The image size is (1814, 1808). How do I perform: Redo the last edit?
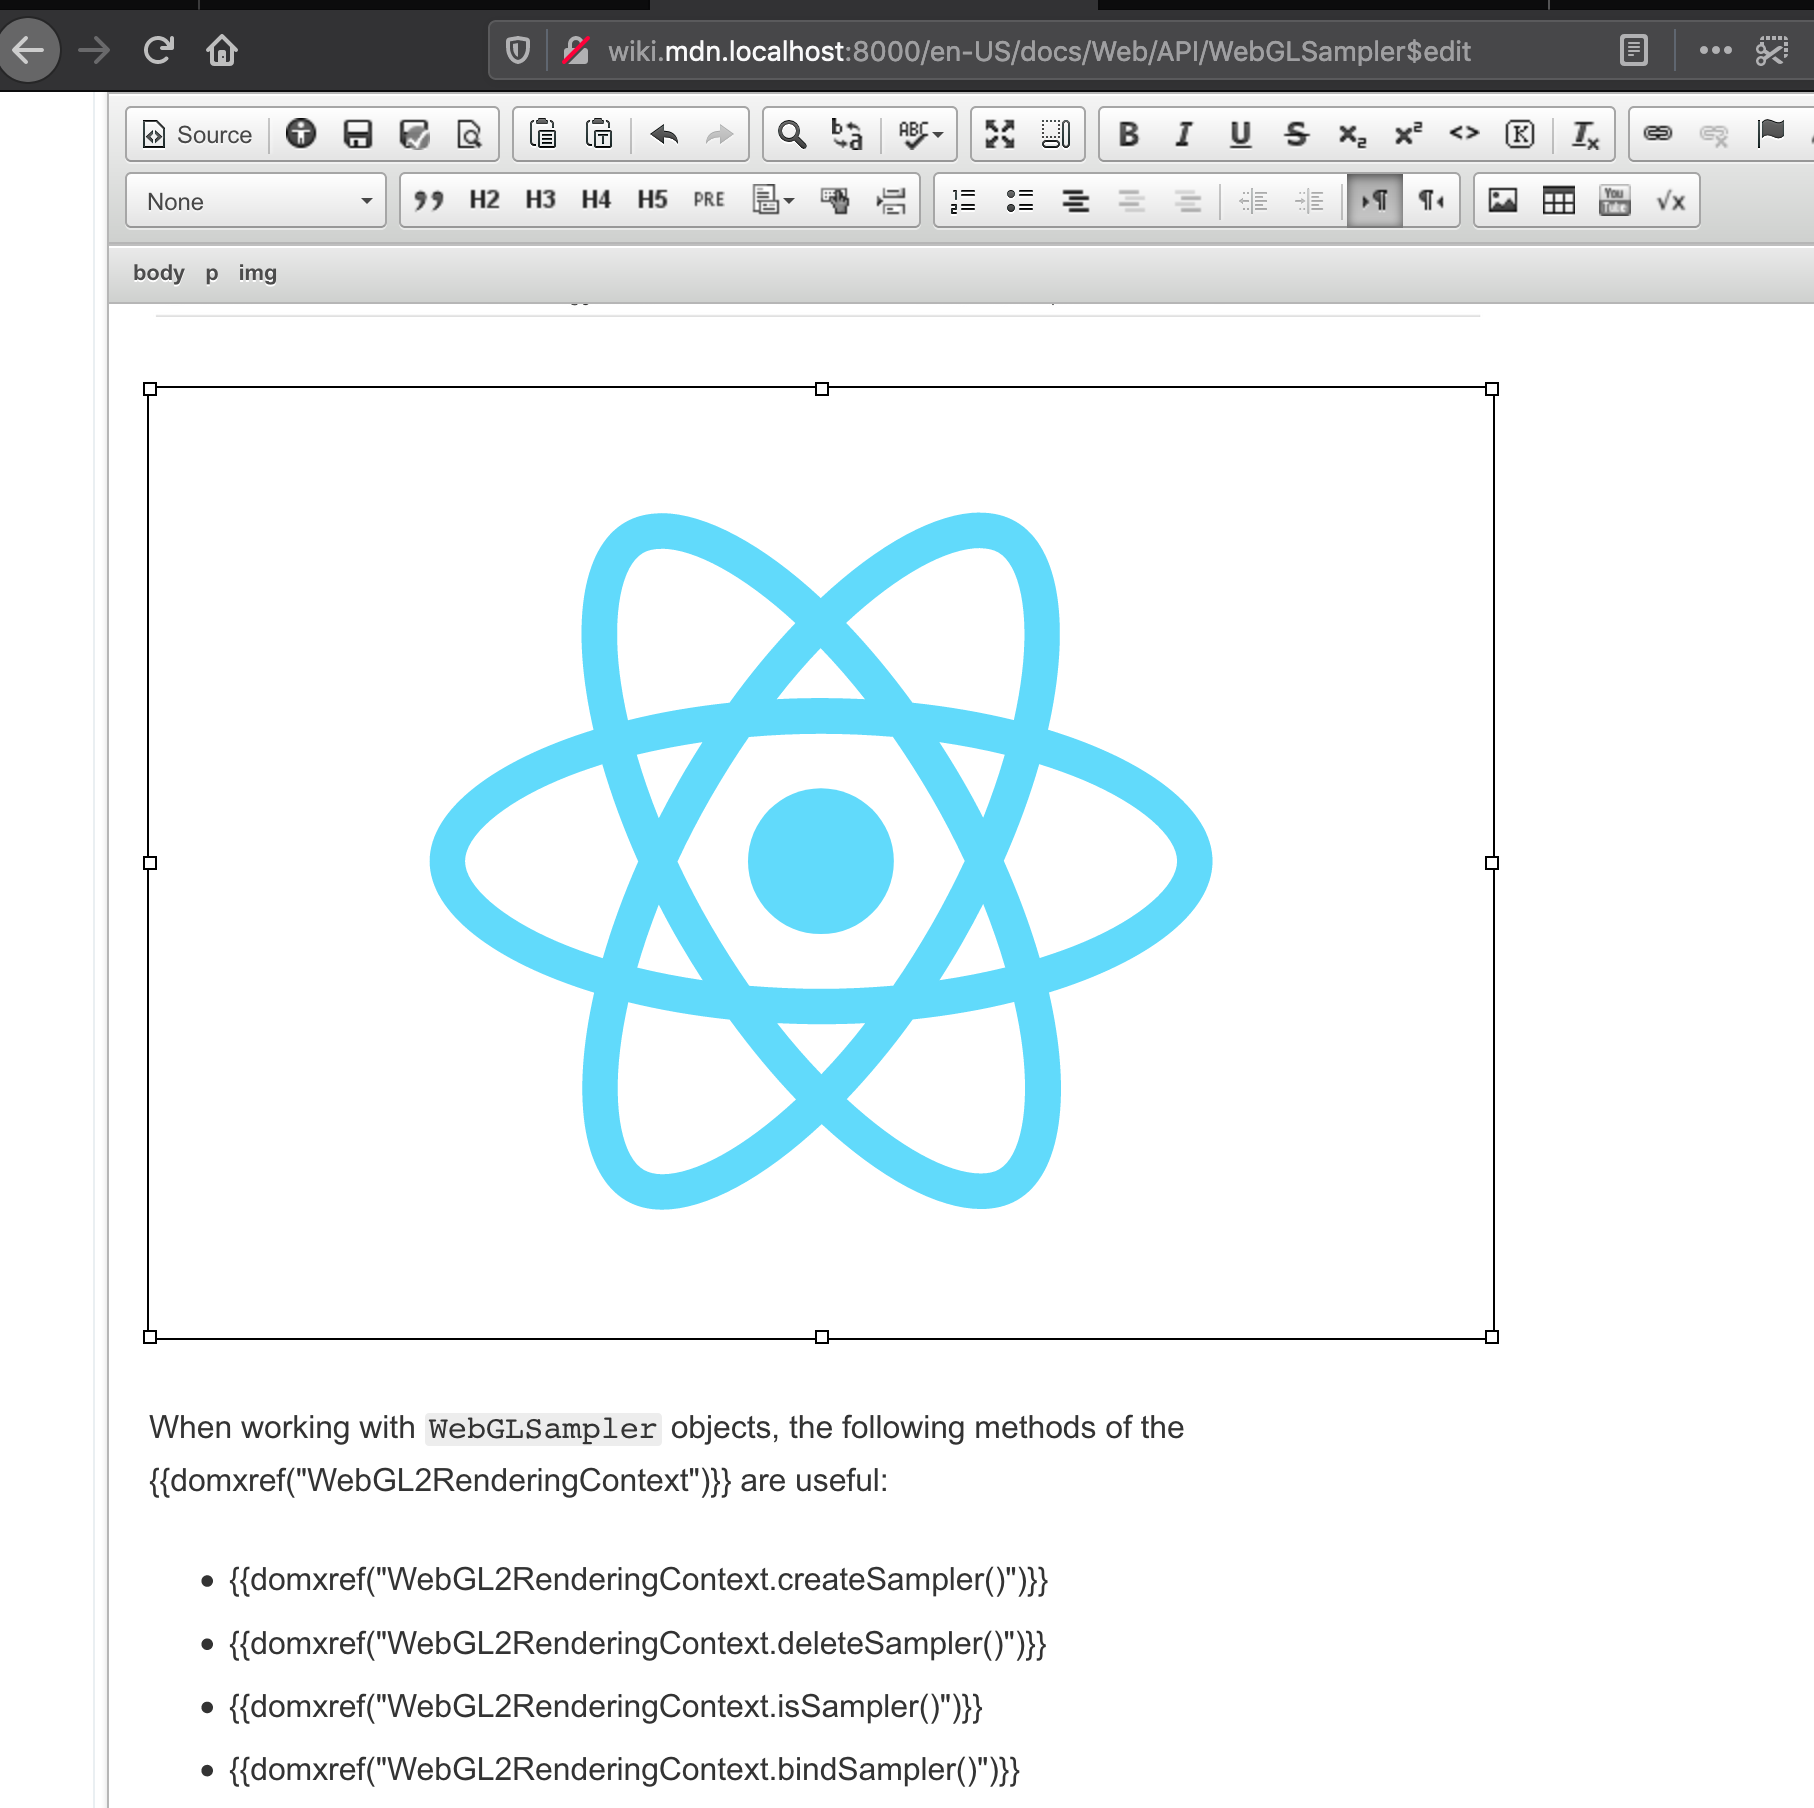pyautogui.click(x=720, y=134)
